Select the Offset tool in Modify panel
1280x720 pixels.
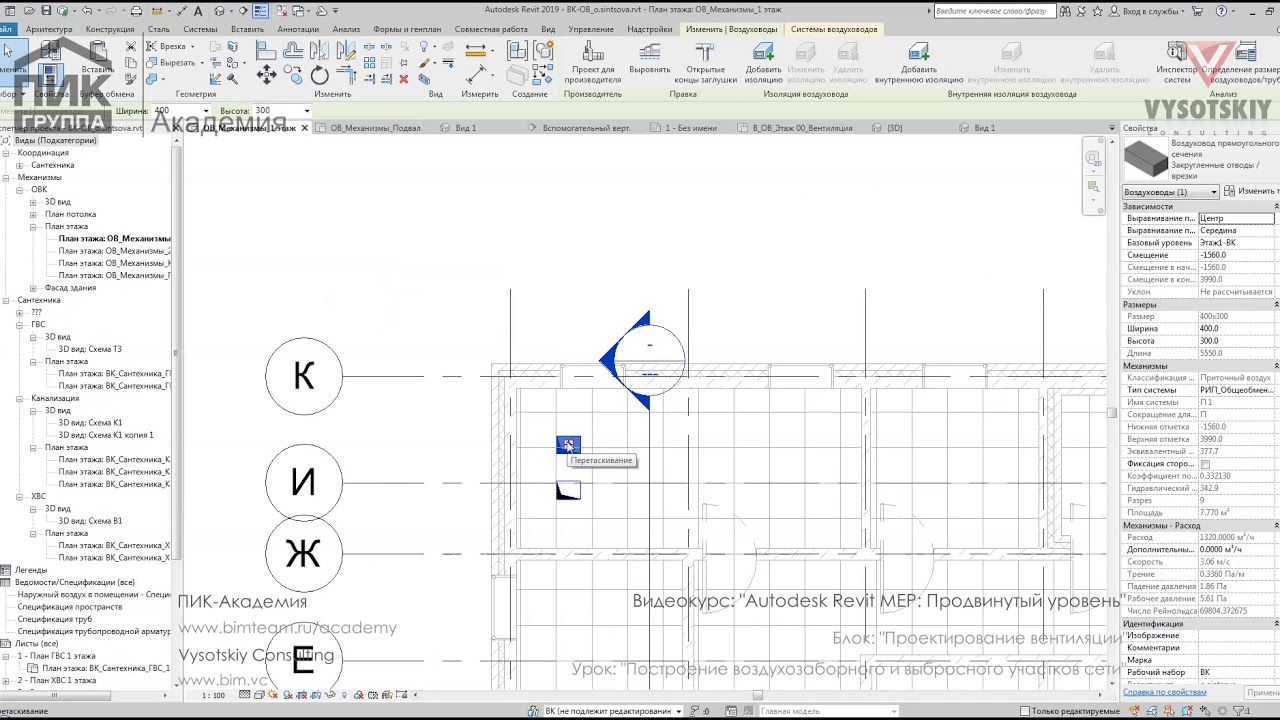point(293,50)
